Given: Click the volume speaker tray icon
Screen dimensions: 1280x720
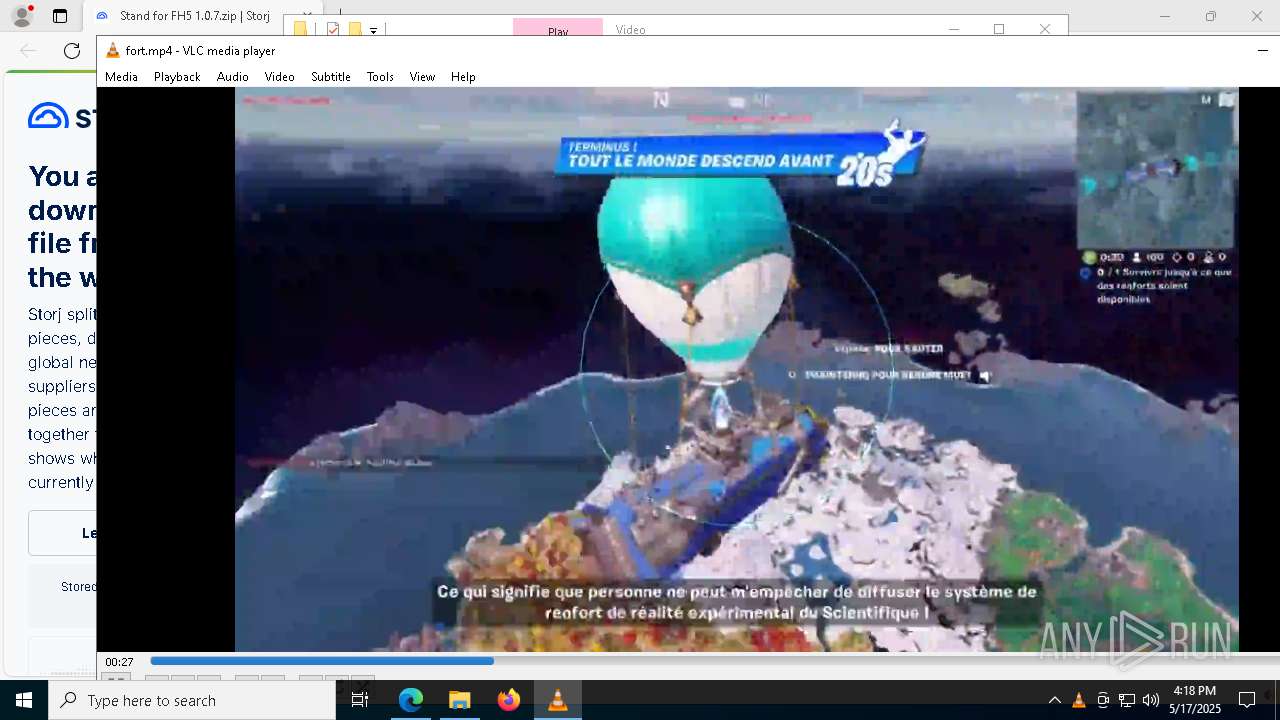Looking at the screenshot, I should [1151, 700].
